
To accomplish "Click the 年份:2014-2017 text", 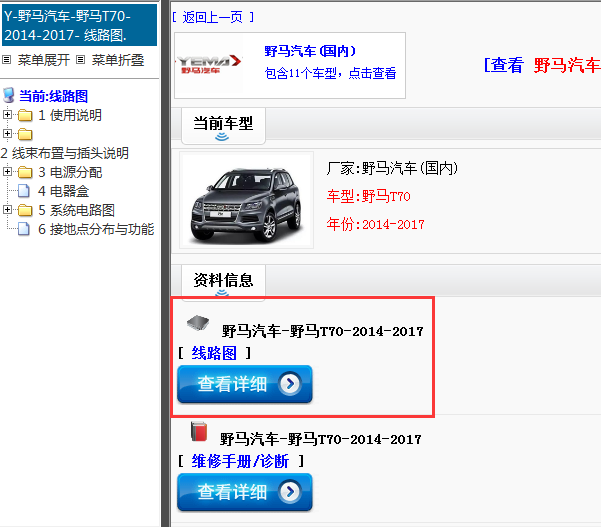I will (x=375, y=224).
